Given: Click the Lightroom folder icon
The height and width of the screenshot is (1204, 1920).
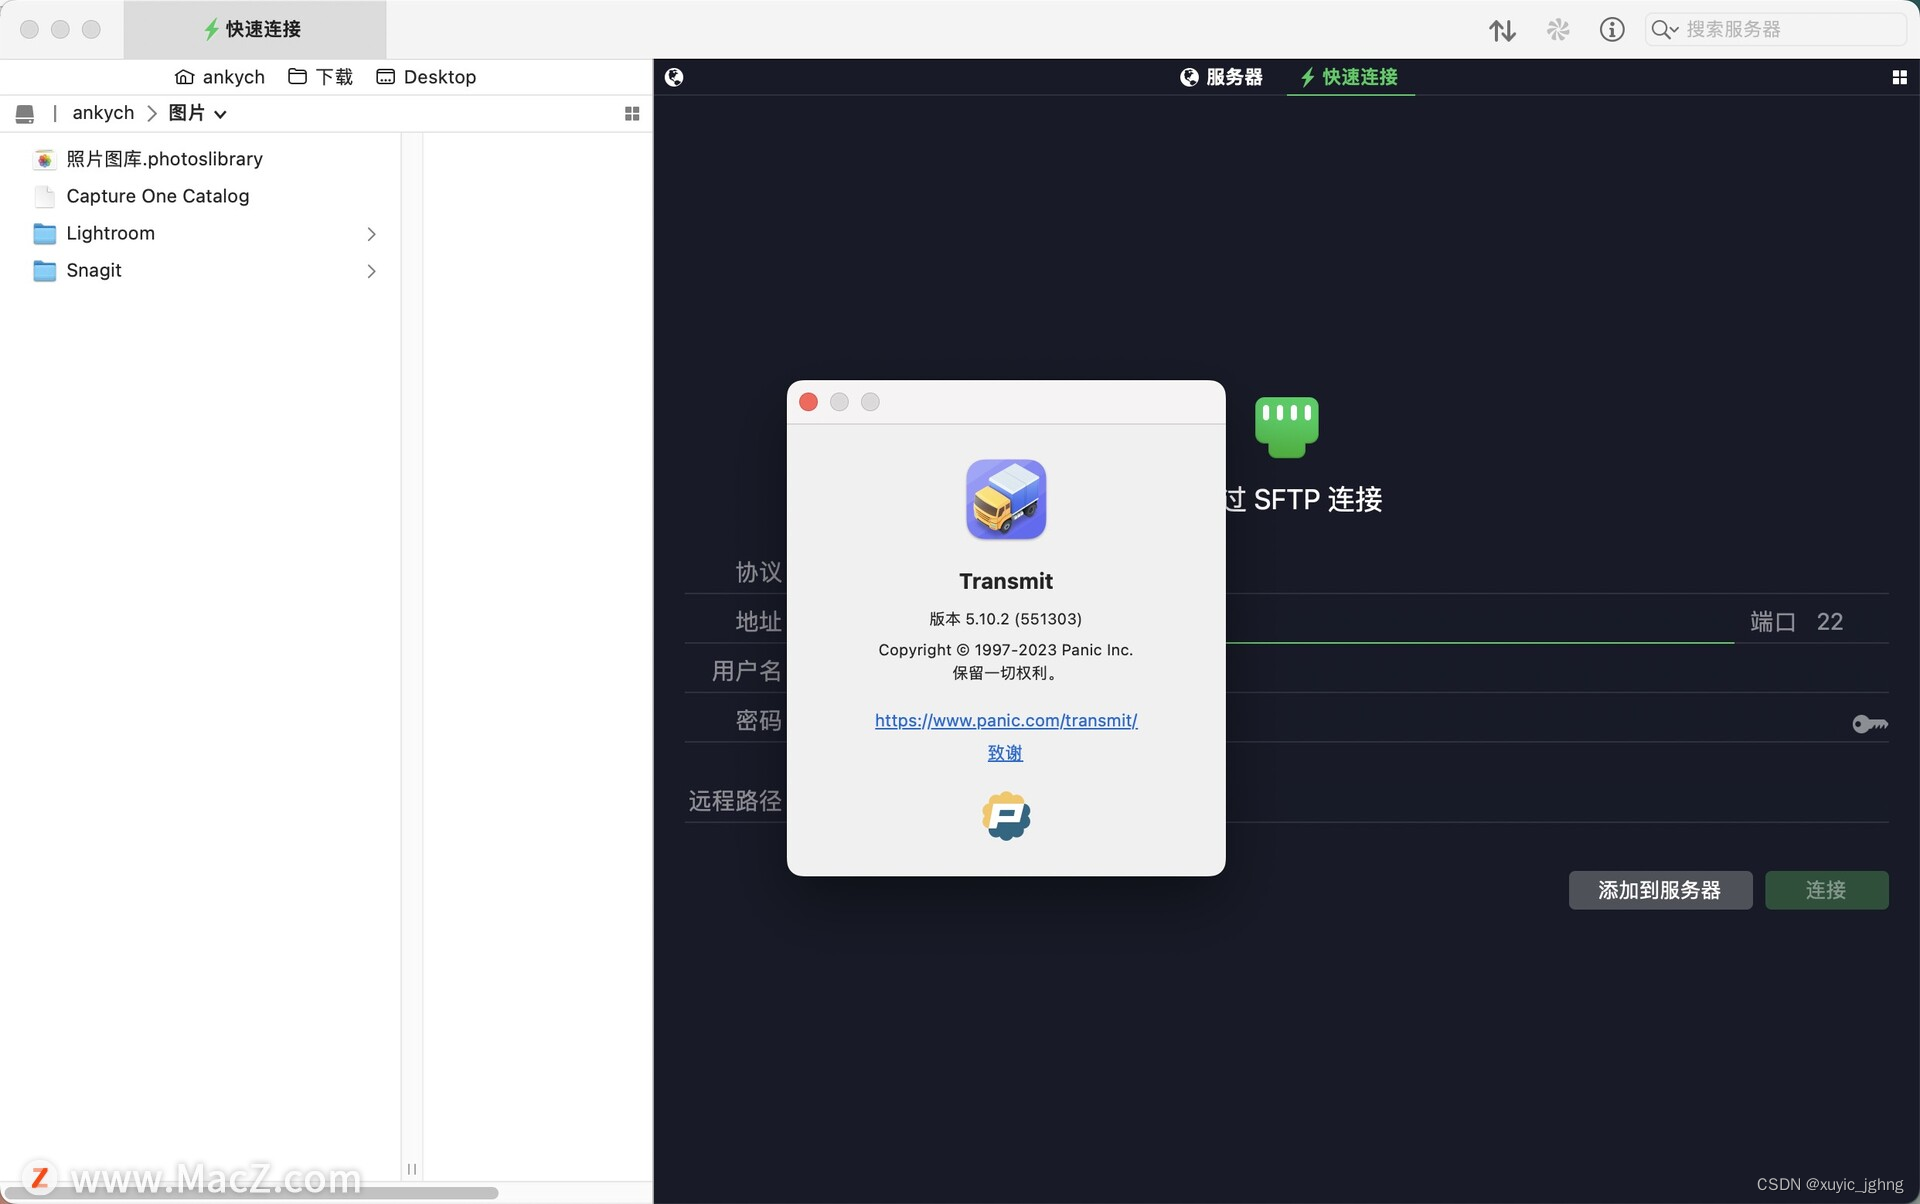Looking at the screenshot, I should (44, 234).
